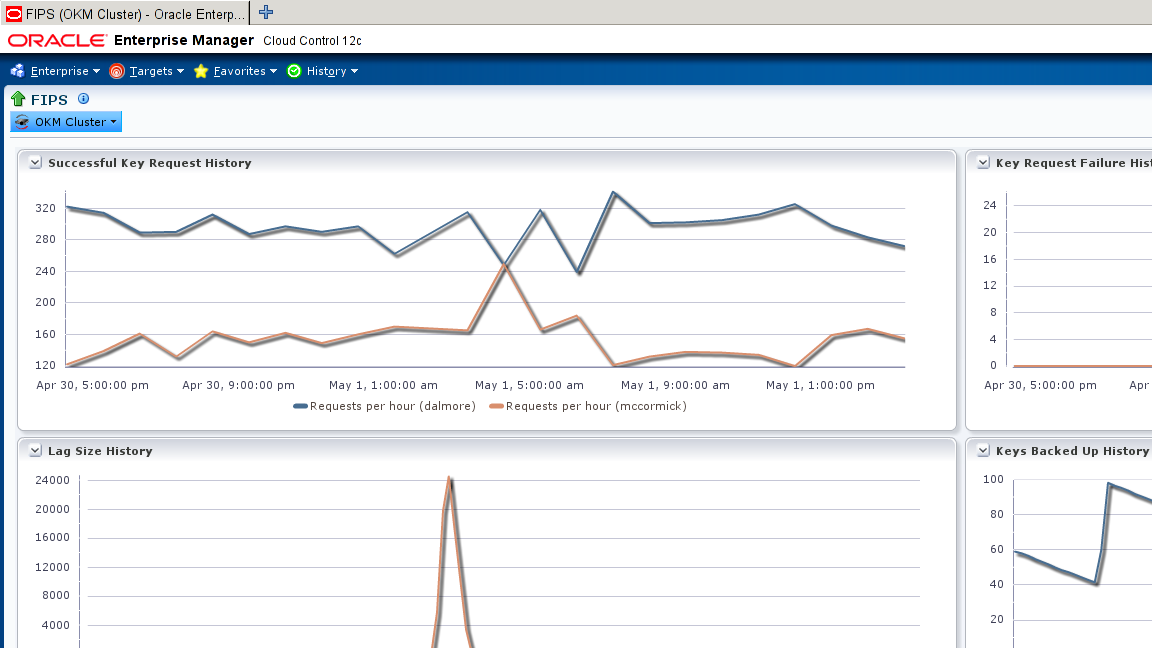Click the Targets bullseye icon
This screenshot has height=648, width=1152.
click(117, 71)
